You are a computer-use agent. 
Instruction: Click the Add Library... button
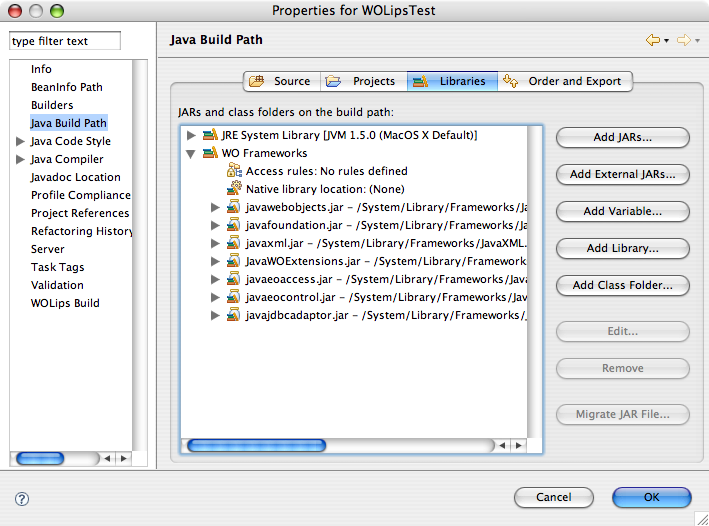pos(623,248)
